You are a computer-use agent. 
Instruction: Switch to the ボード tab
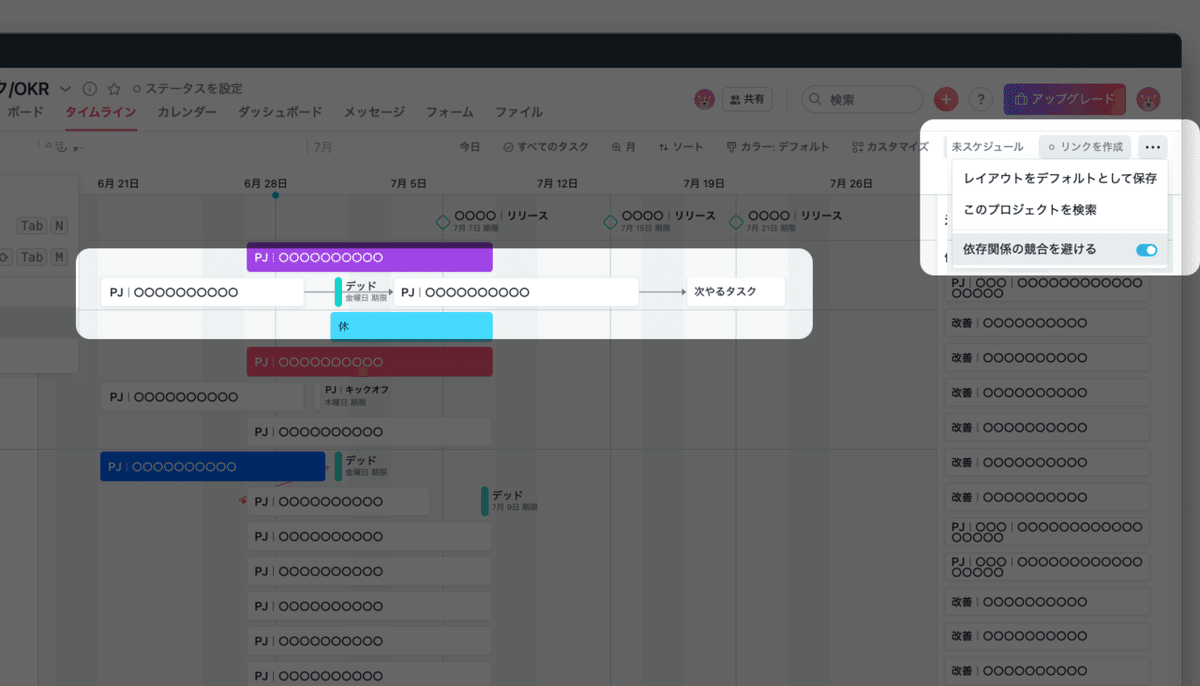pyautogui.click(x=26, y=112)
